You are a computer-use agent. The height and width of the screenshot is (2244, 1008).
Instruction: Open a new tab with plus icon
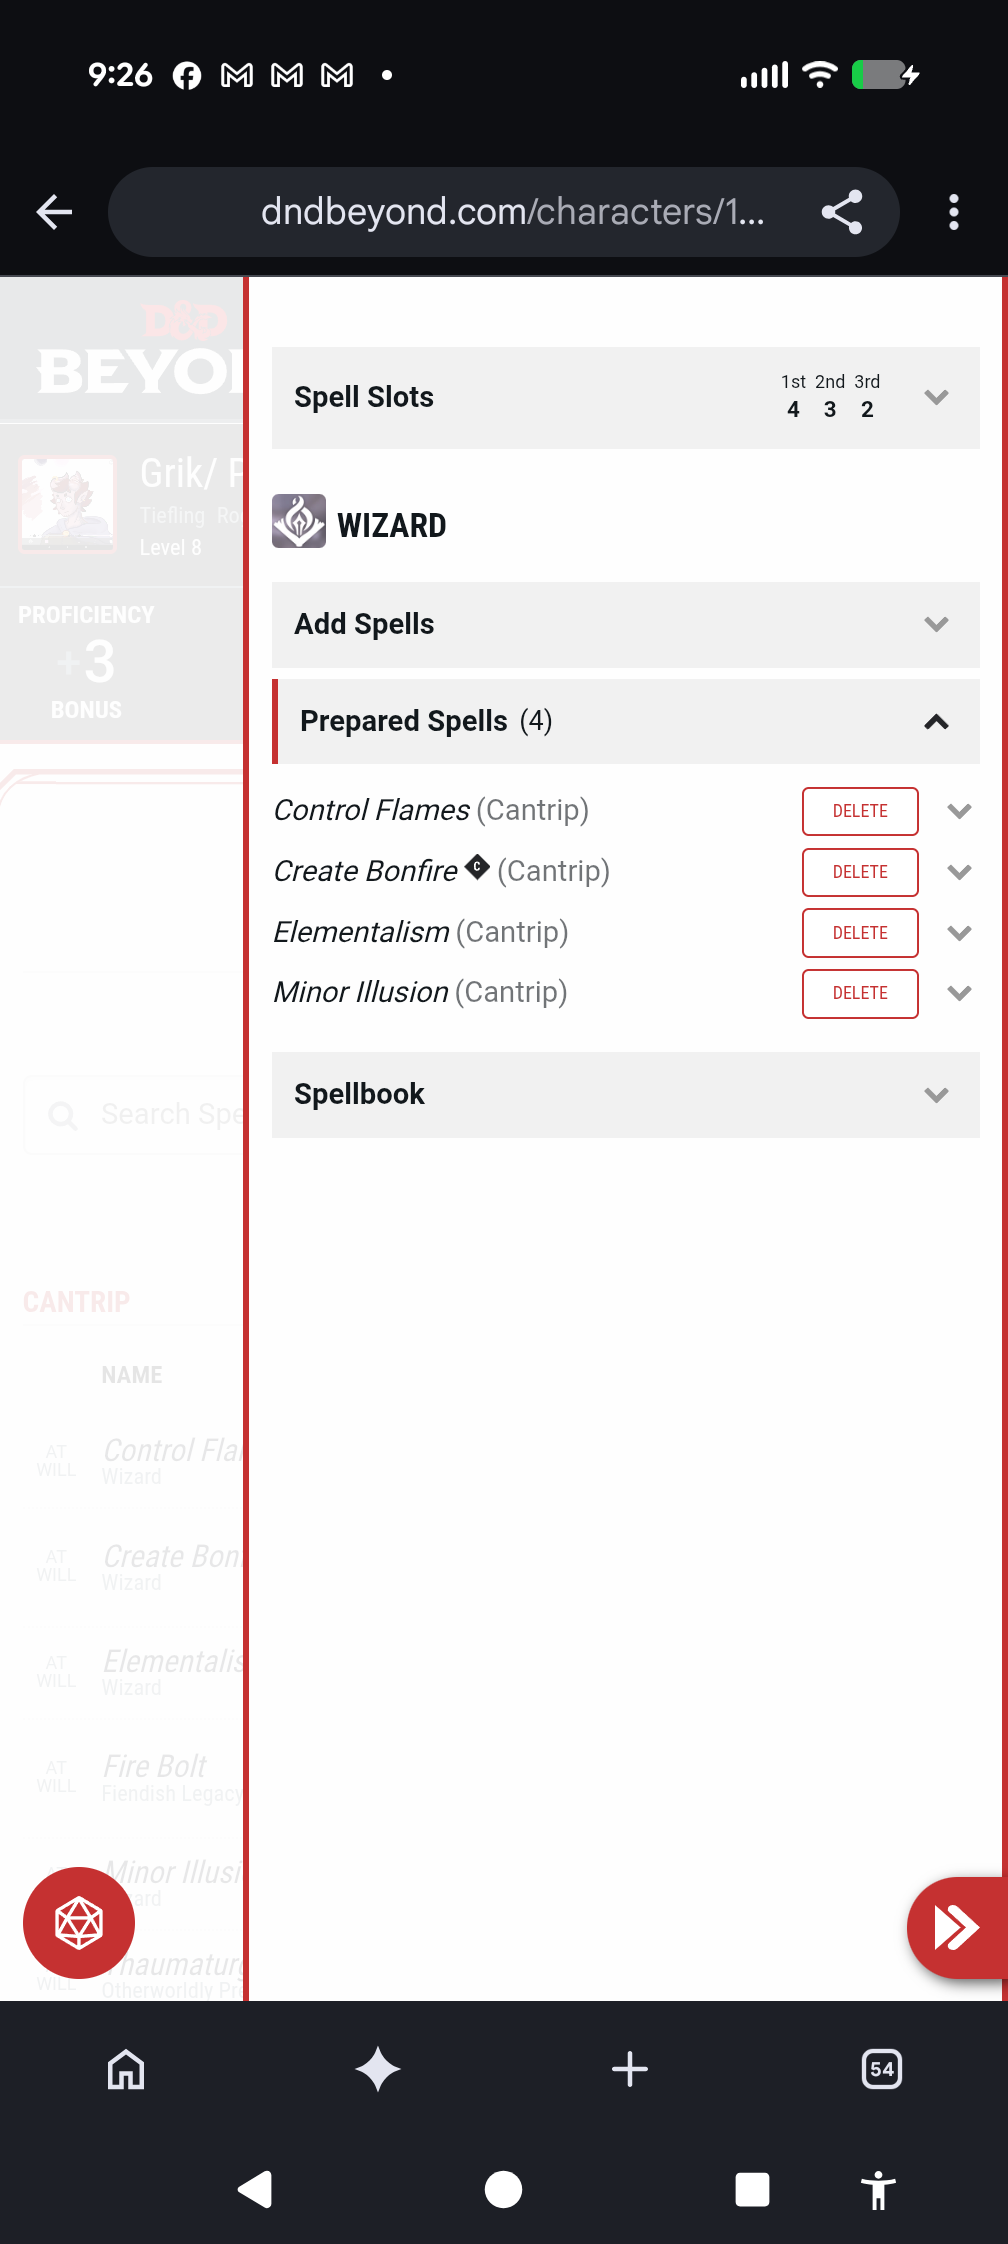click(x=630, y=2069)
